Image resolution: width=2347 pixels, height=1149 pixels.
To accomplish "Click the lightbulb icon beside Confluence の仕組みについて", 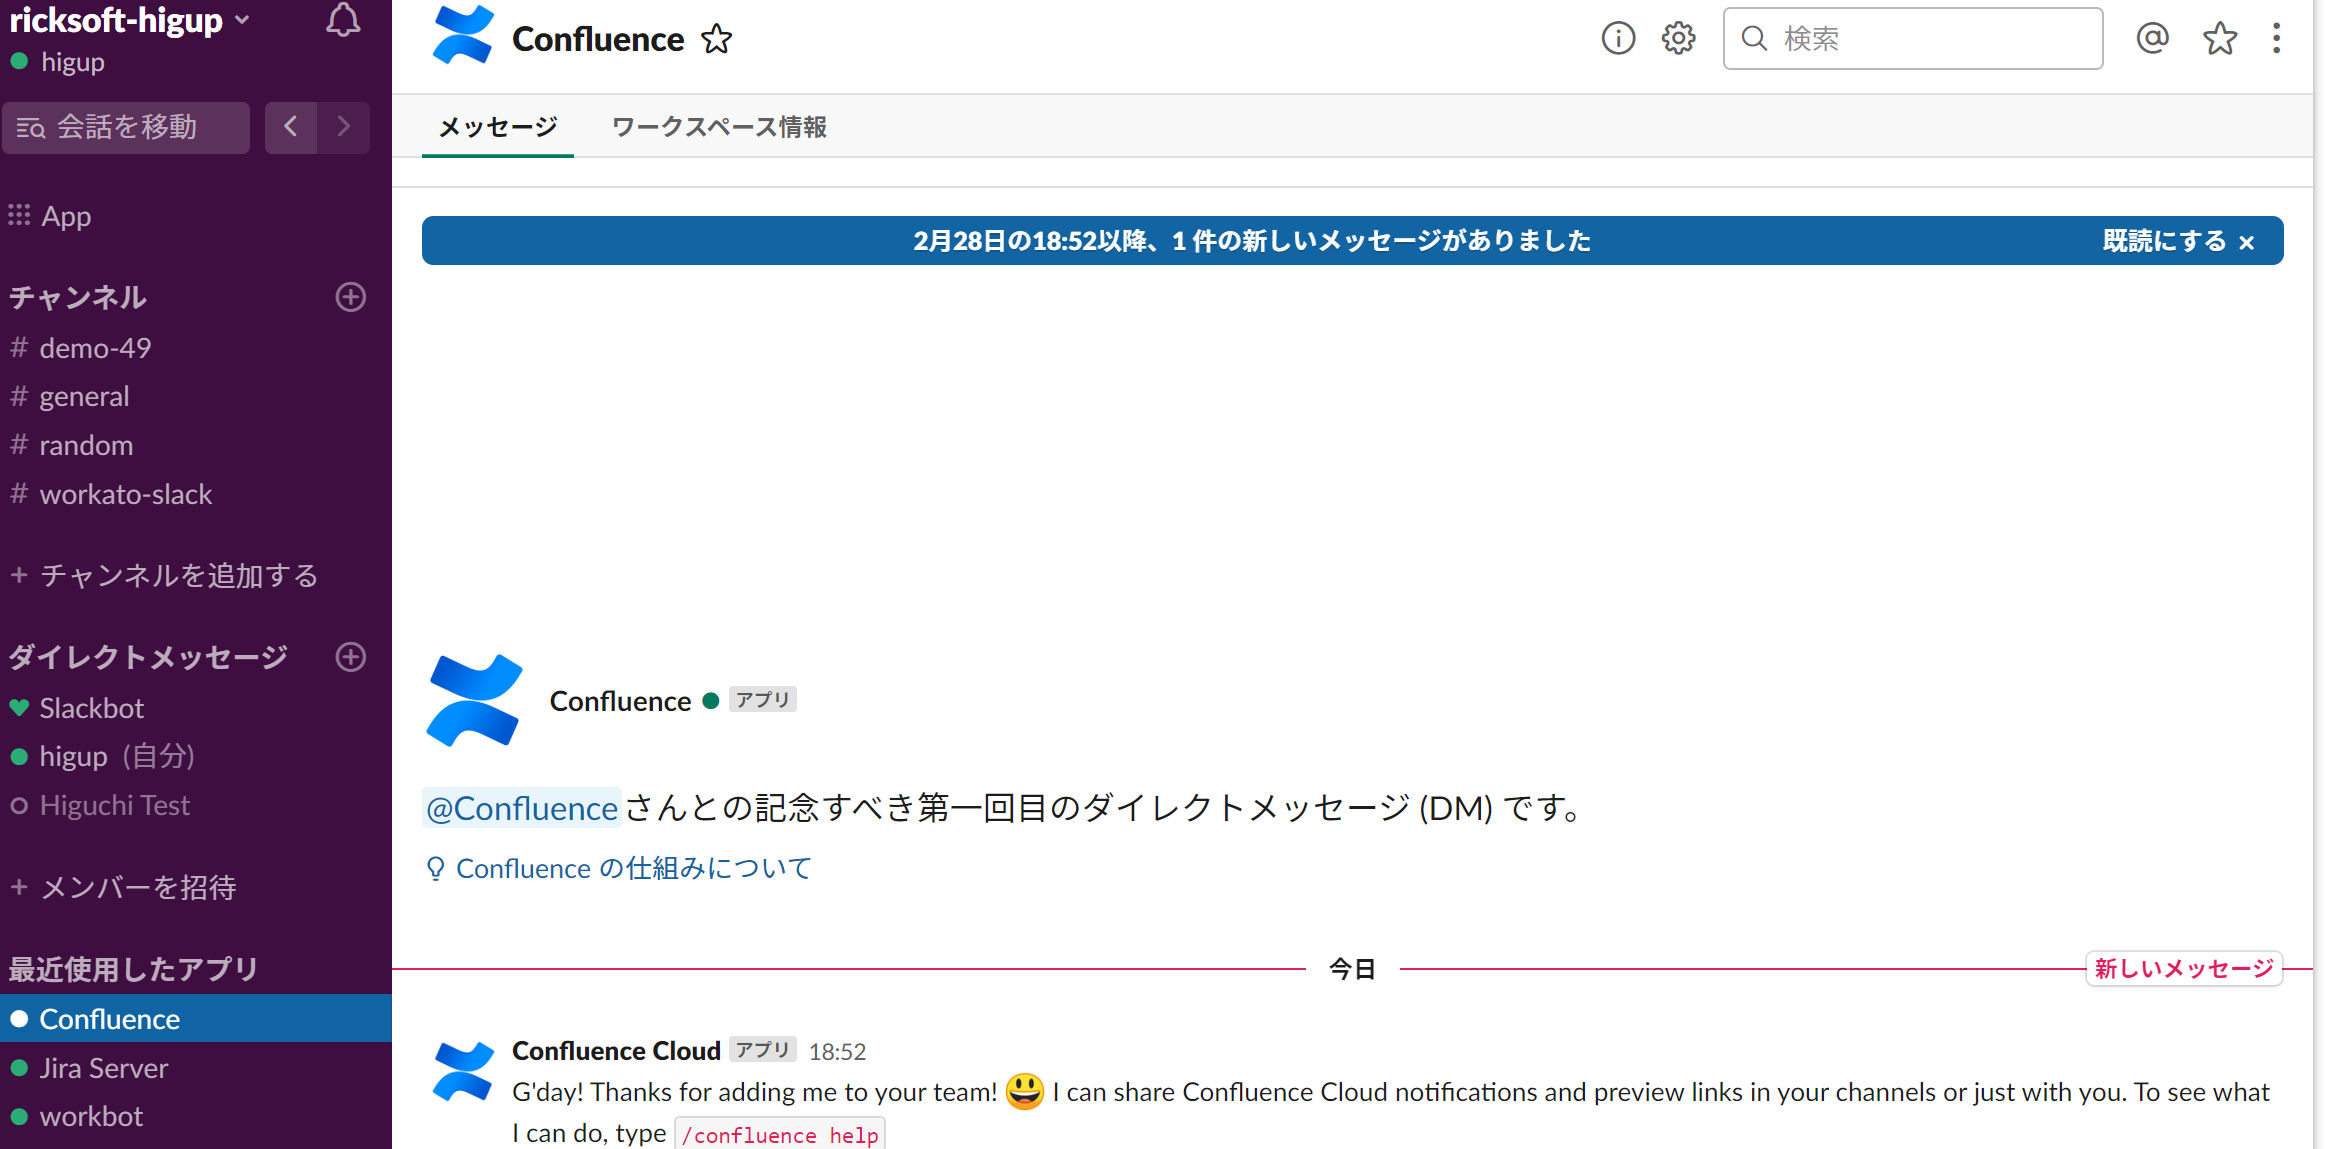I will click(435, 868).
